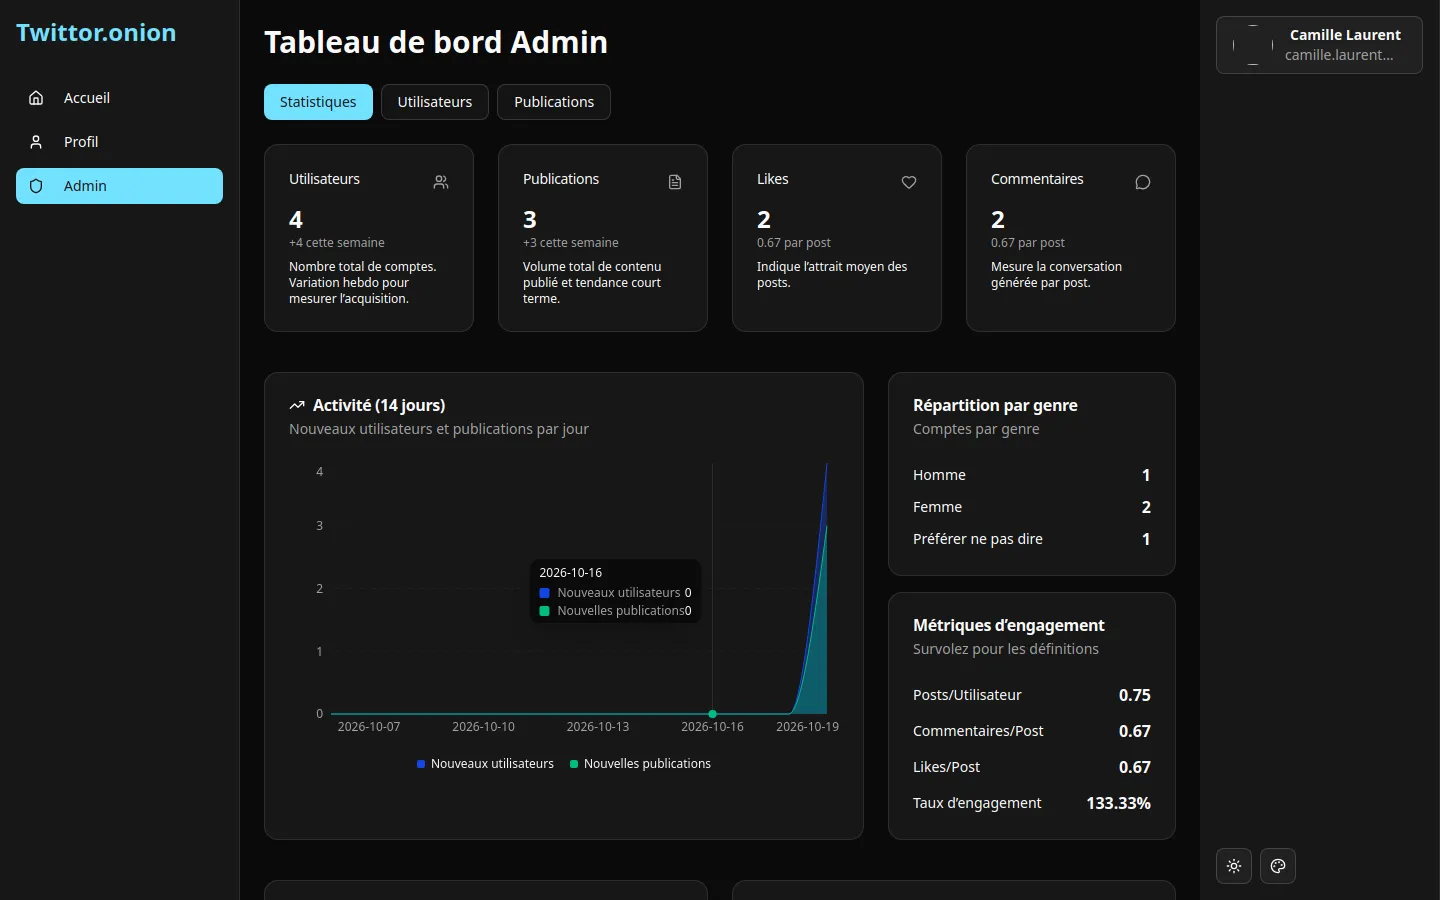The height and width of the screenshot is (900, 1440).
Task: Switch to the Publications tab
Action: pos(554,102)
